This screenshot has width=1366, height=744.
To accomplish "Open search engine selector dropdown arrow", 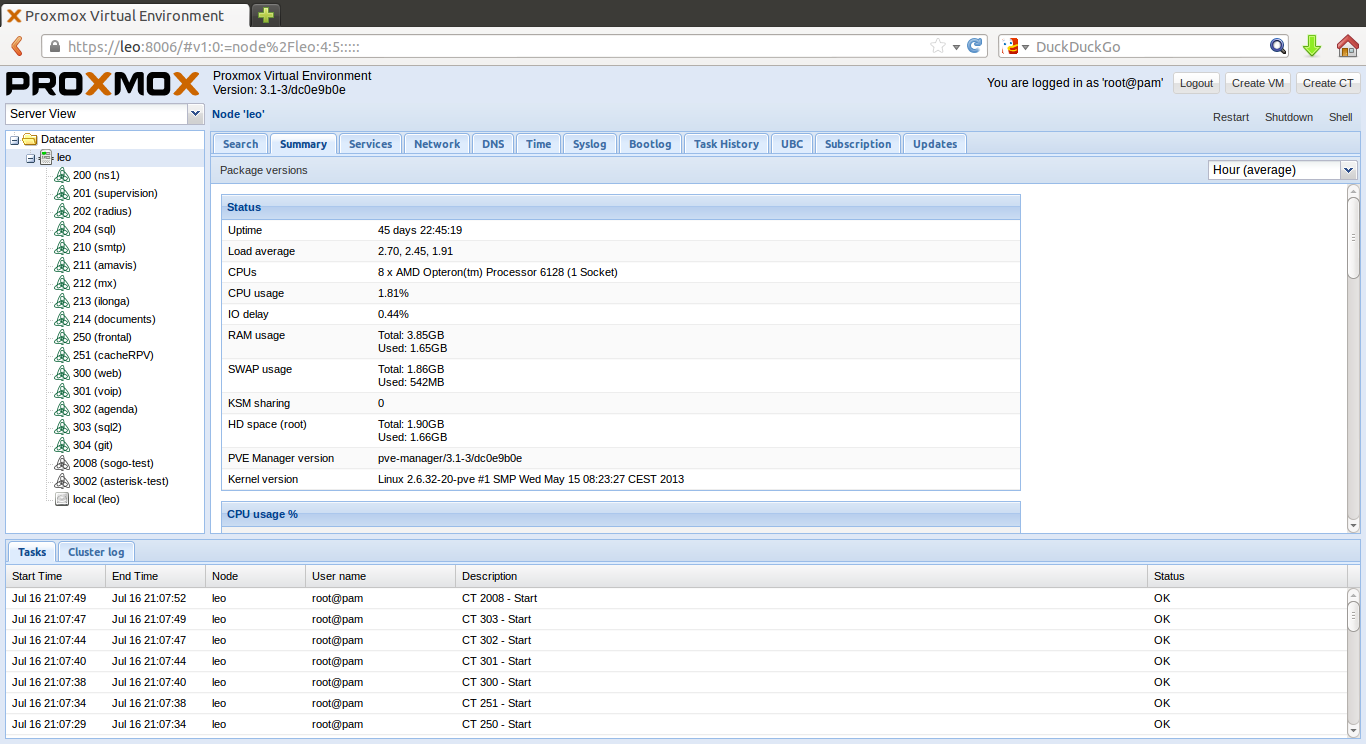I will pos(1025,46).
